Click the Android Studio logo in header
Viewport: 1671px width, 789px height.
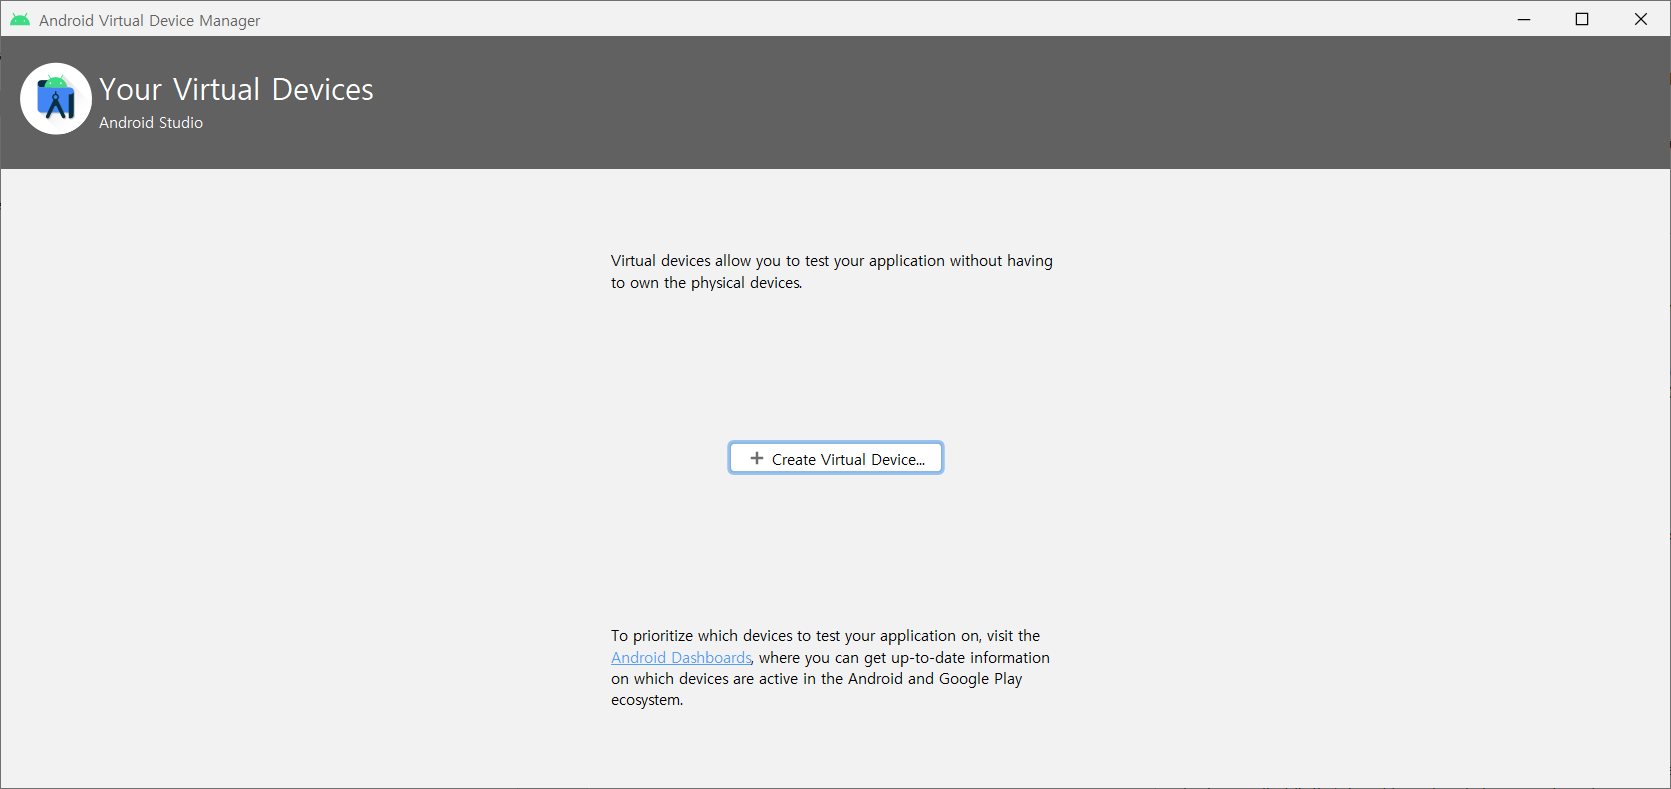[x=56, y=99]
